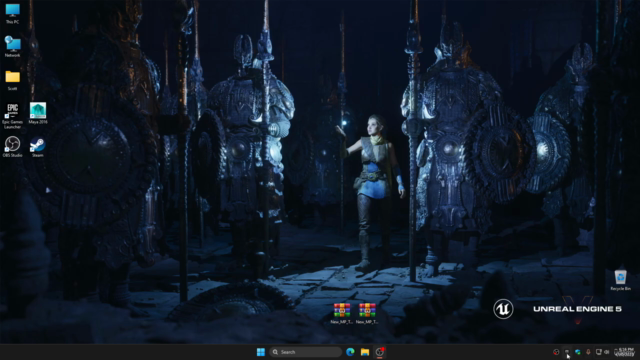The width and height of the screenshot is (640, 360).
Task: Click the taskbar Search box
Action: click(305, 352)
